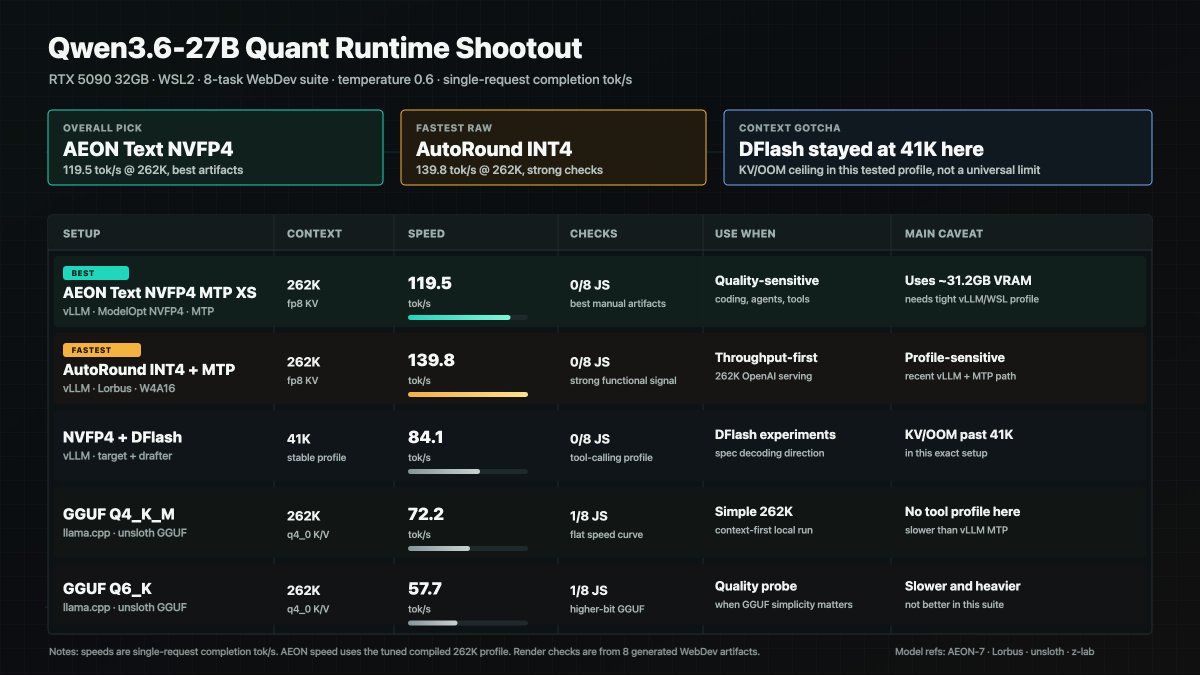
Task: Click the 139.8 tok/s yellow speed bar
Action: [x=468, y=395]
